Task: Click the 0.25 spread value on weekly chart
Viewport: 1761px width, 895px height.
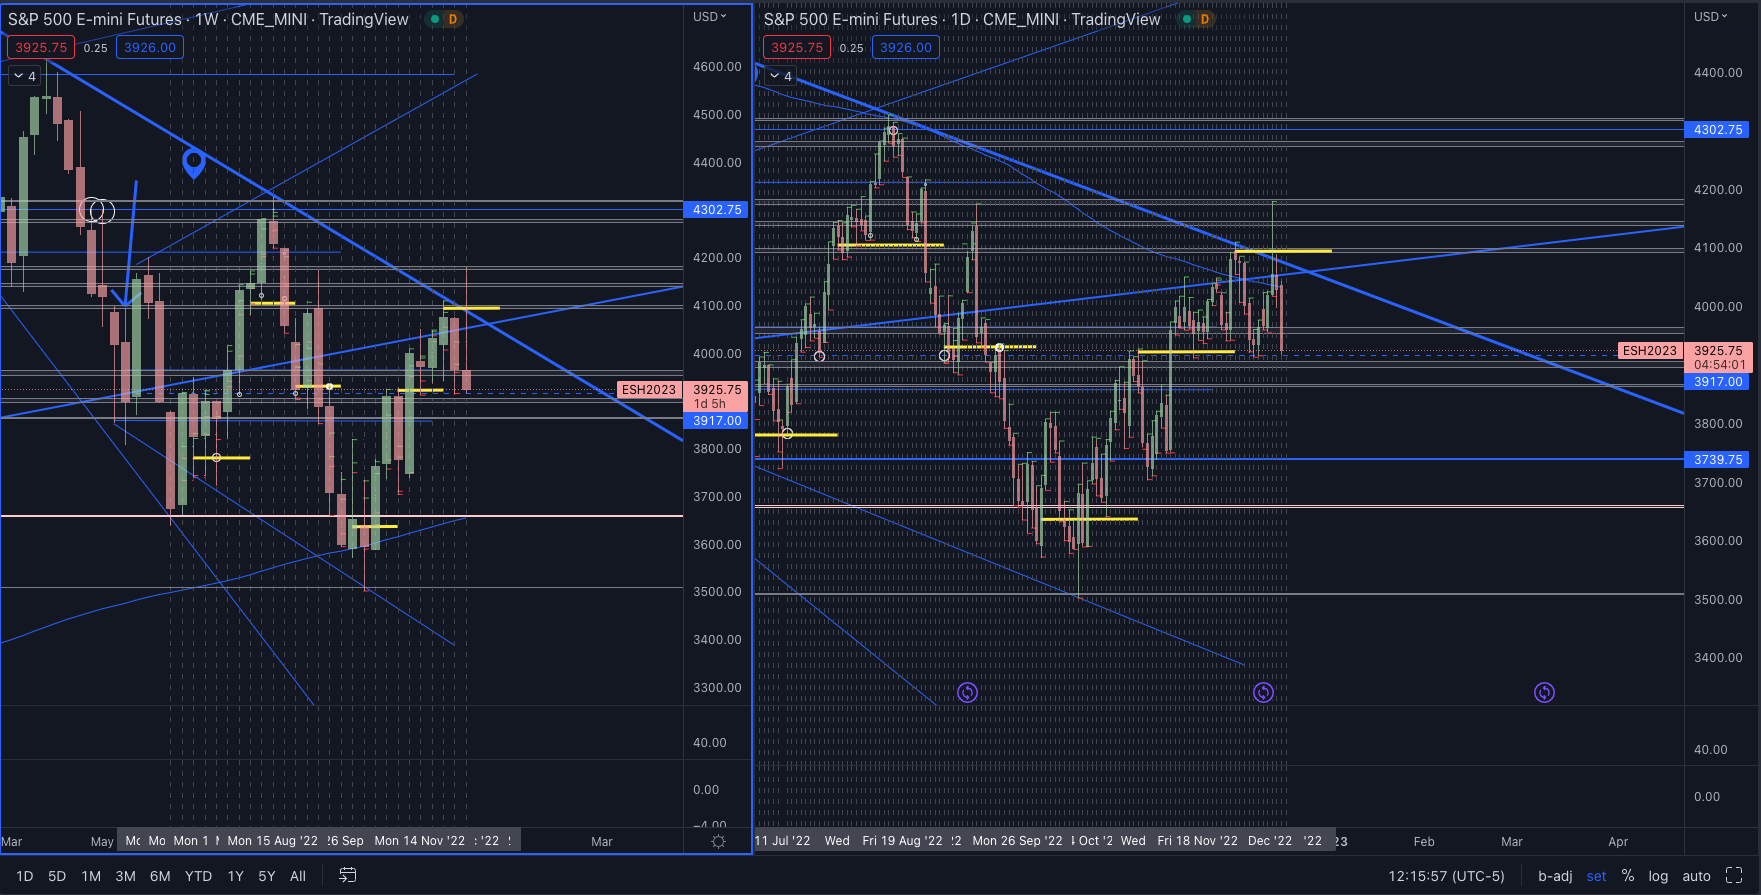Action: 95,48
